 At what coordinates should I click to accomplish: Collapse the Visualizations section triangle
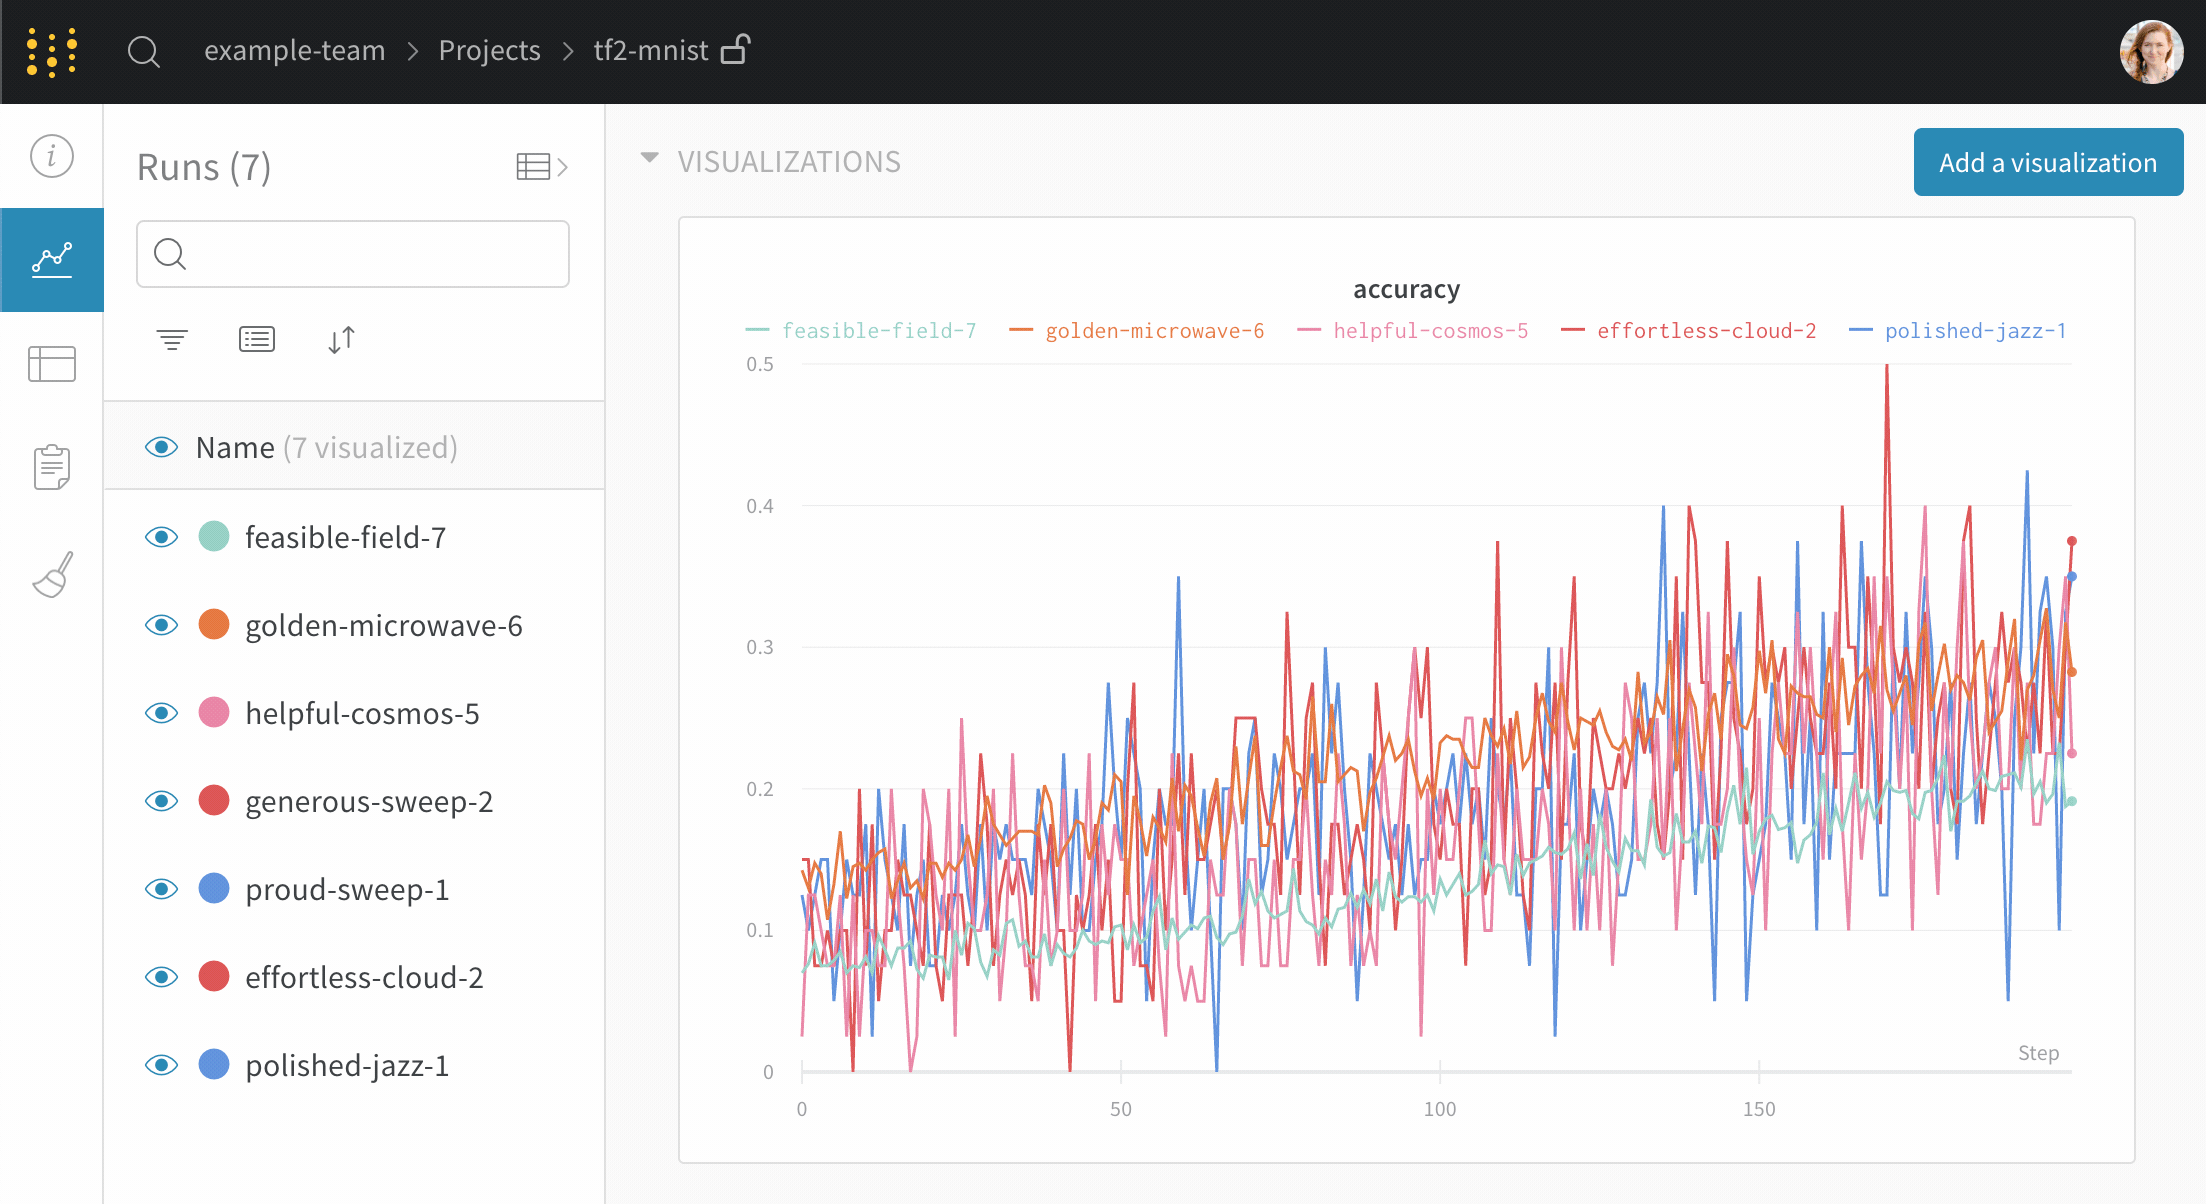649,158
